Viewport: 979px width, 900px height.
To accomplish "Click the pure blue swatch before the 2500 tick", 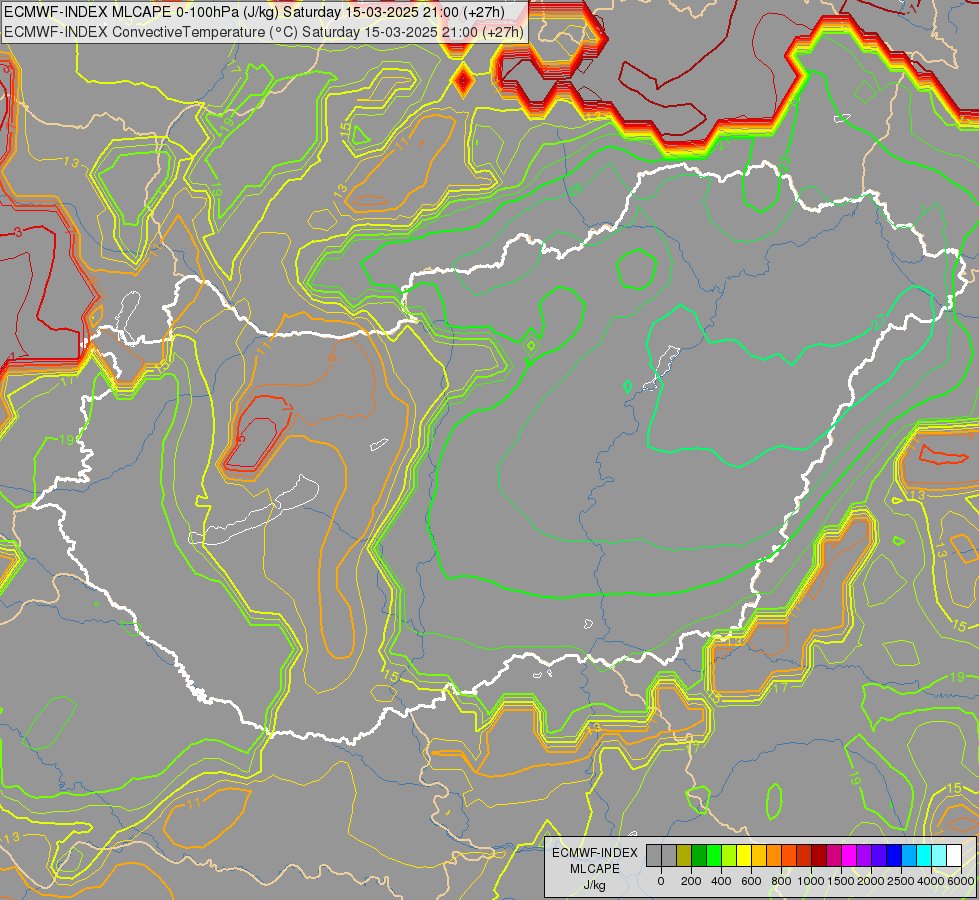I will pyautogui.click(x=894, y=856).
